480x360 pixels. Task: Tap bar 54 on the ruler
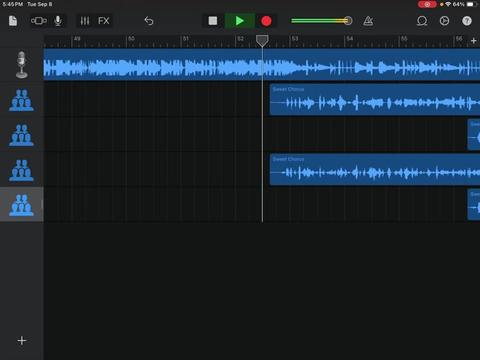(x=349, y=39)
